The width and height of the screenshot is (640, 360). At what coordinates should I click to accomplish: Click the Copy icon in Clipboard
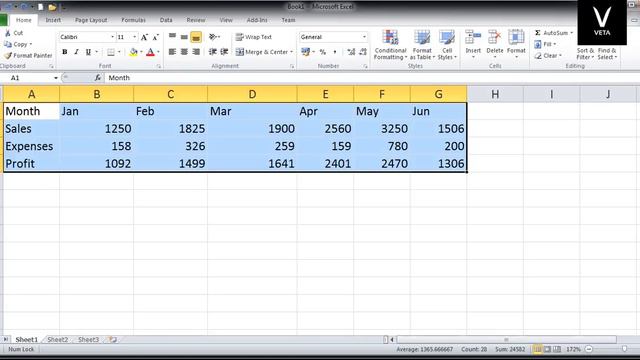pyautogui.click(x=8, y=44)
